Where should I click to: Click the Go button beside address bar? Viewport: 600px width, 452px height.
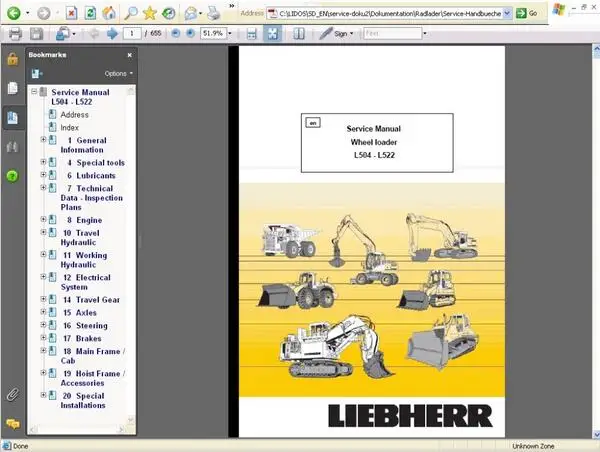click(527, 13)
